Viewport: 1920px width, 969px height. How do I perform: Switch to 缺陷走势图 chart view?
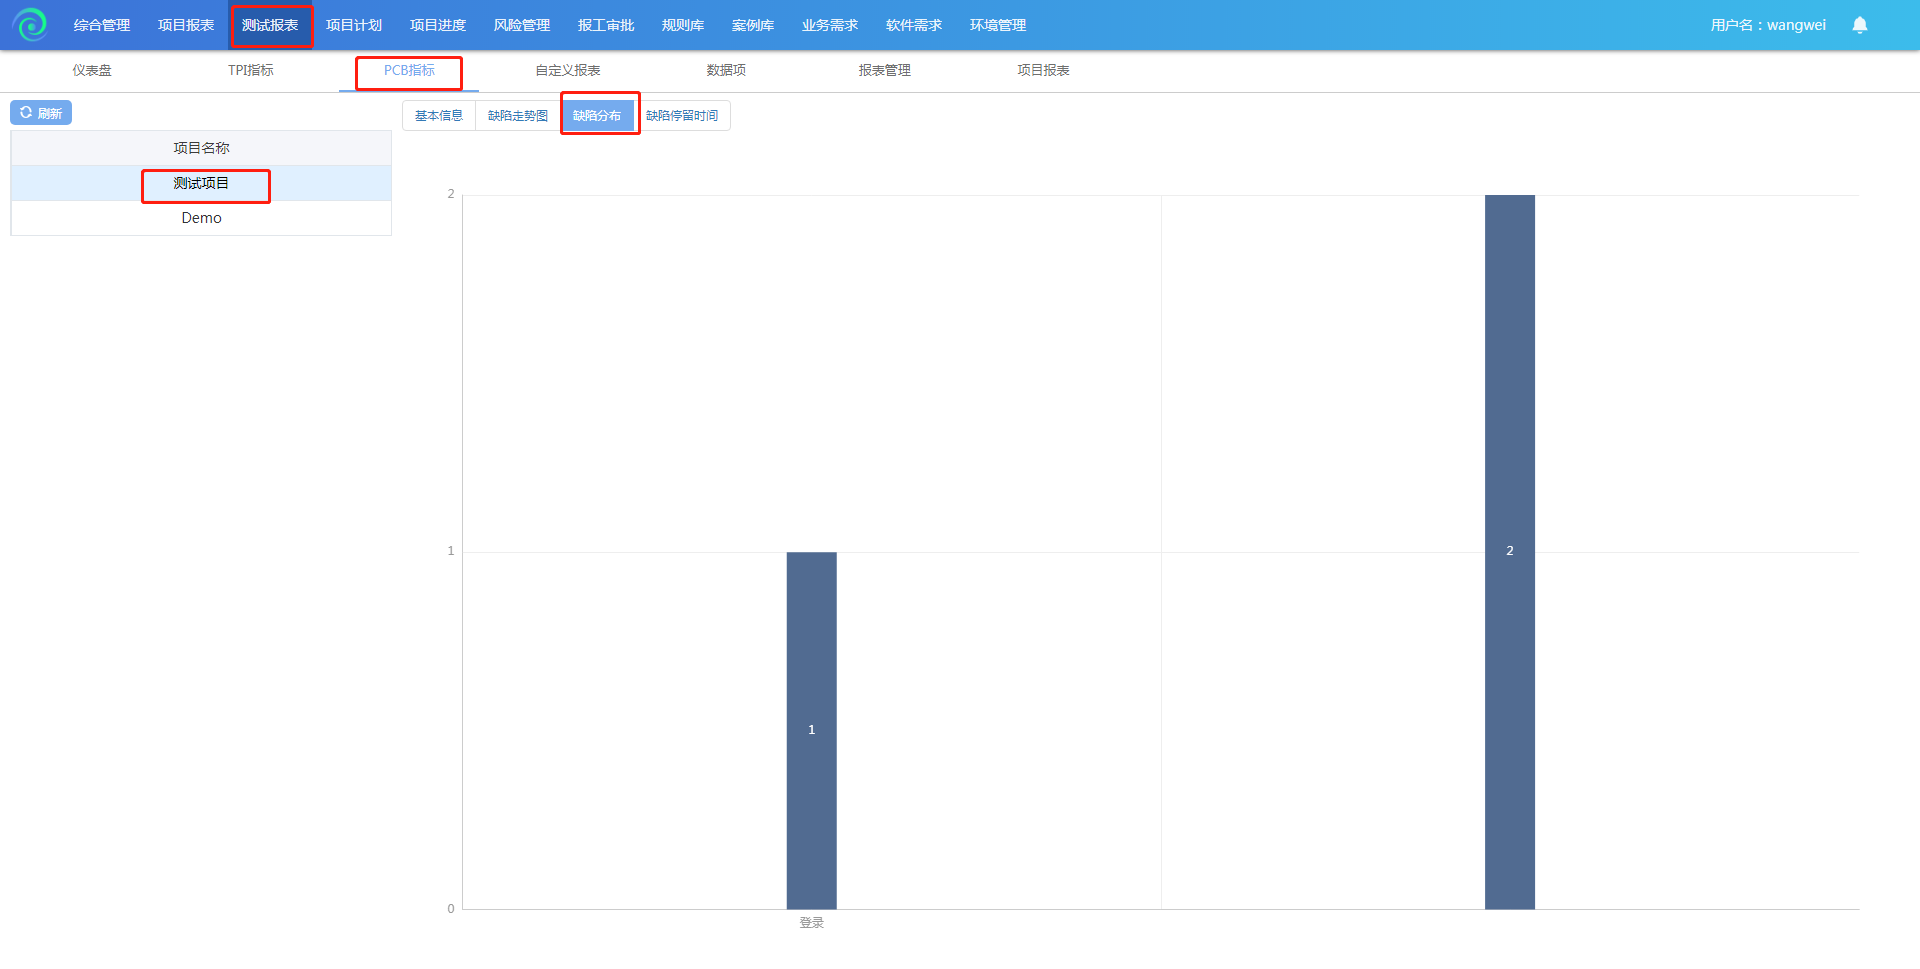pos(518,116)
